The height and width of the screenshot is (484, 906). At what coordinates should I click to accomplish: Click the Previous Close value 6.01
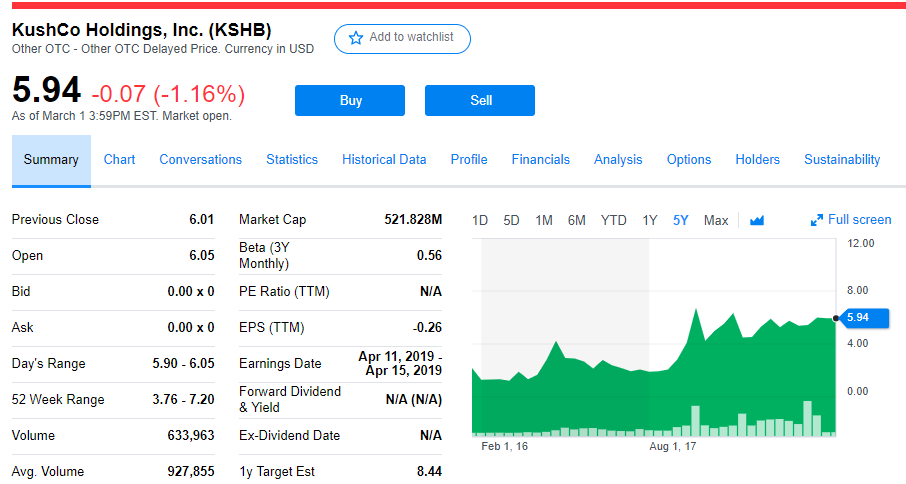coord(202,219)
